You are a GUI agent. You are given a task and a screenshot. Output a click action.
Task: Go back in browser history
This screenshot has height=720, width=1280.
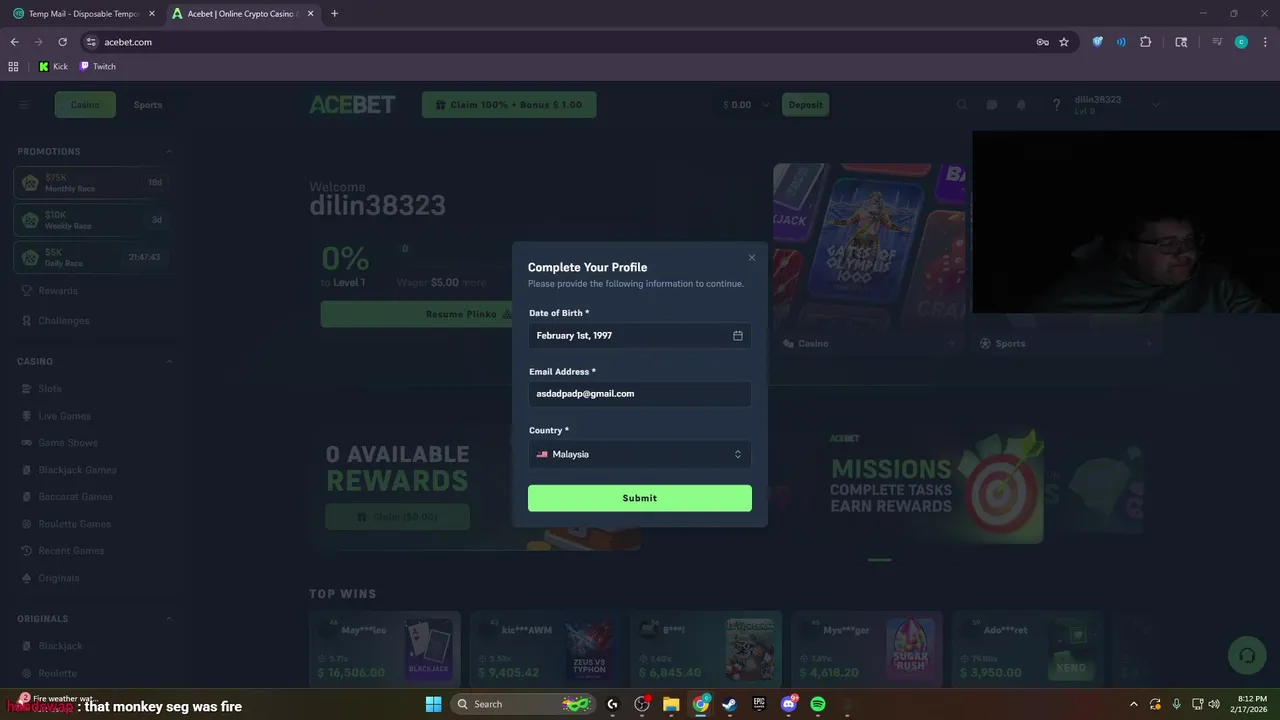[x=14, y=42]
